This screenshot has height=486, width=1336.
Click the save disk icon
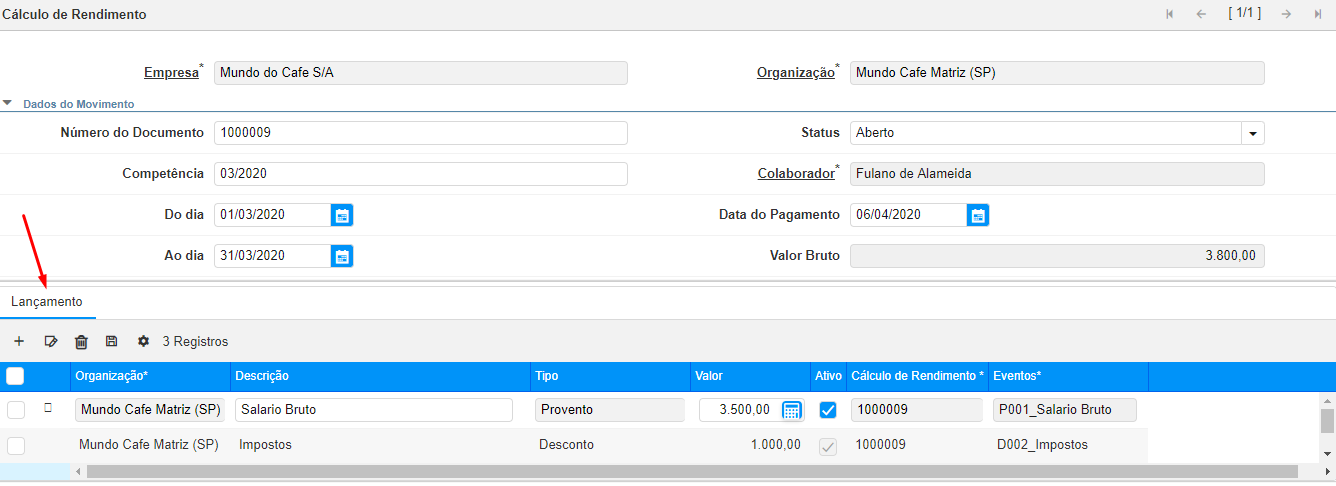click(x=111, y=342)
